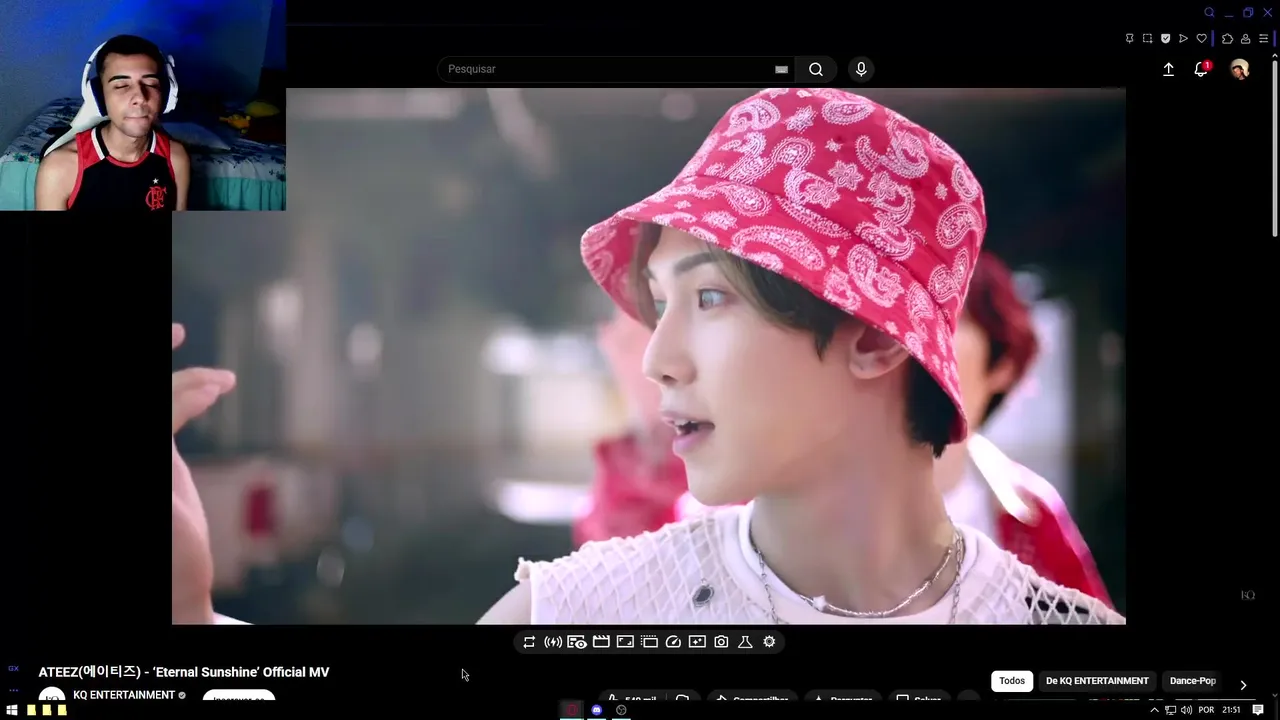Click the volume booster lightning icon
Screen dimensions: 1280x720
553,642
